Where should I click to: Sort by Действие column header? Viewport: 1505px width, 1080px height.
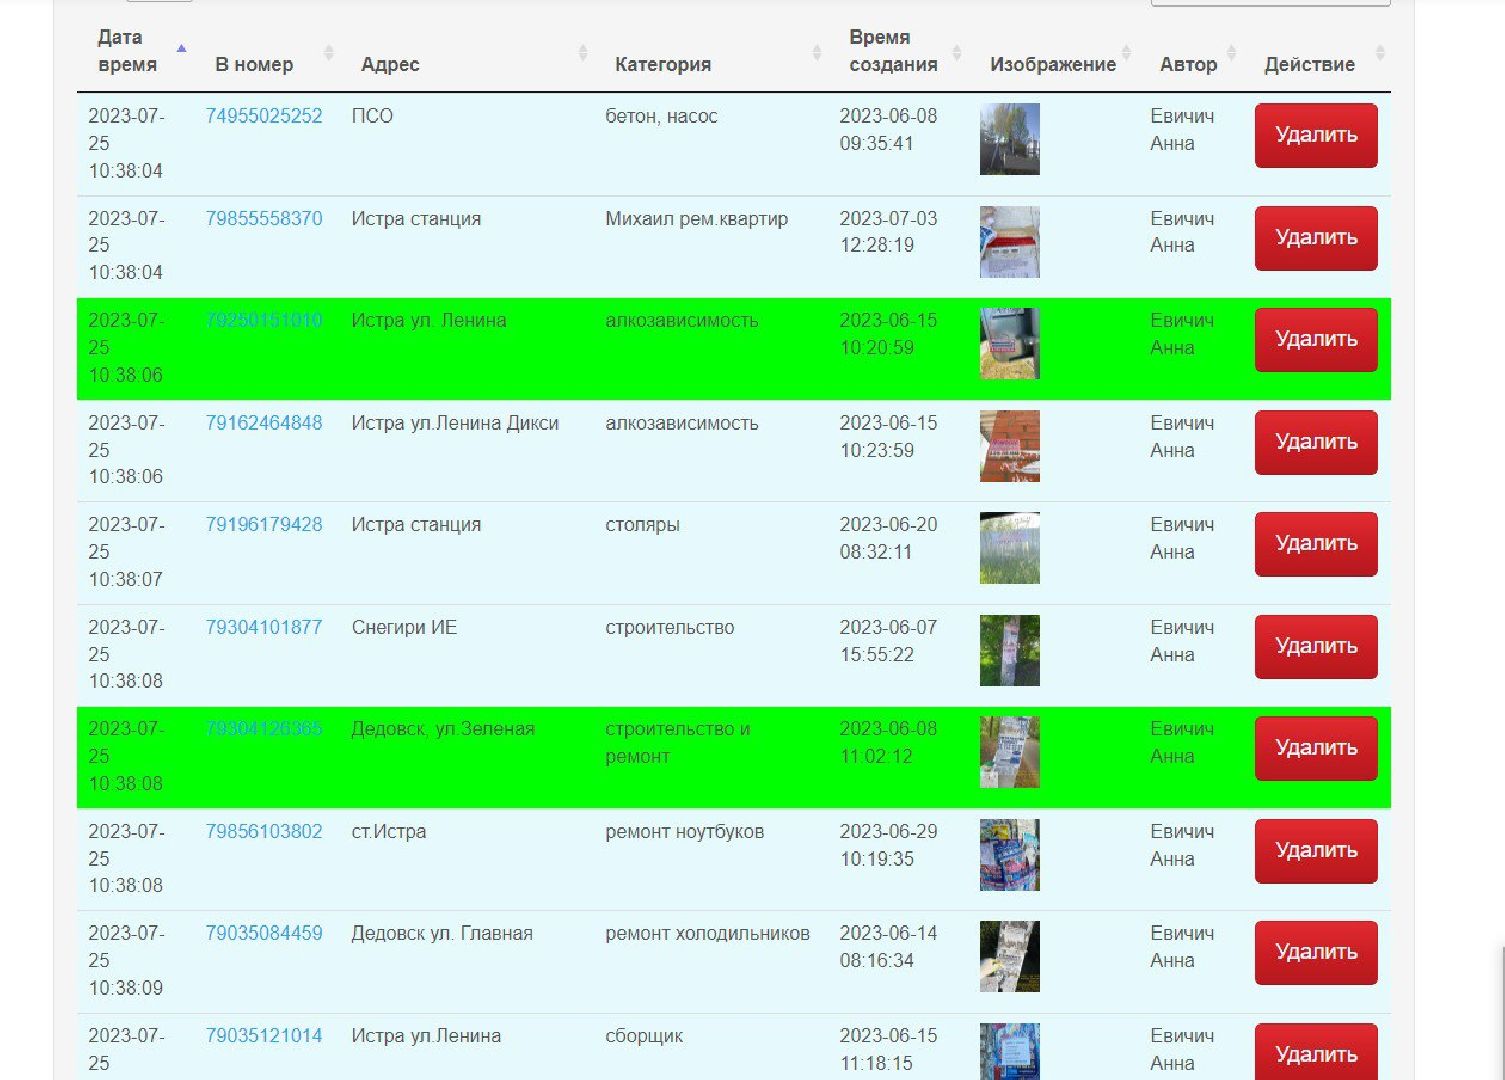point(1309,64)
